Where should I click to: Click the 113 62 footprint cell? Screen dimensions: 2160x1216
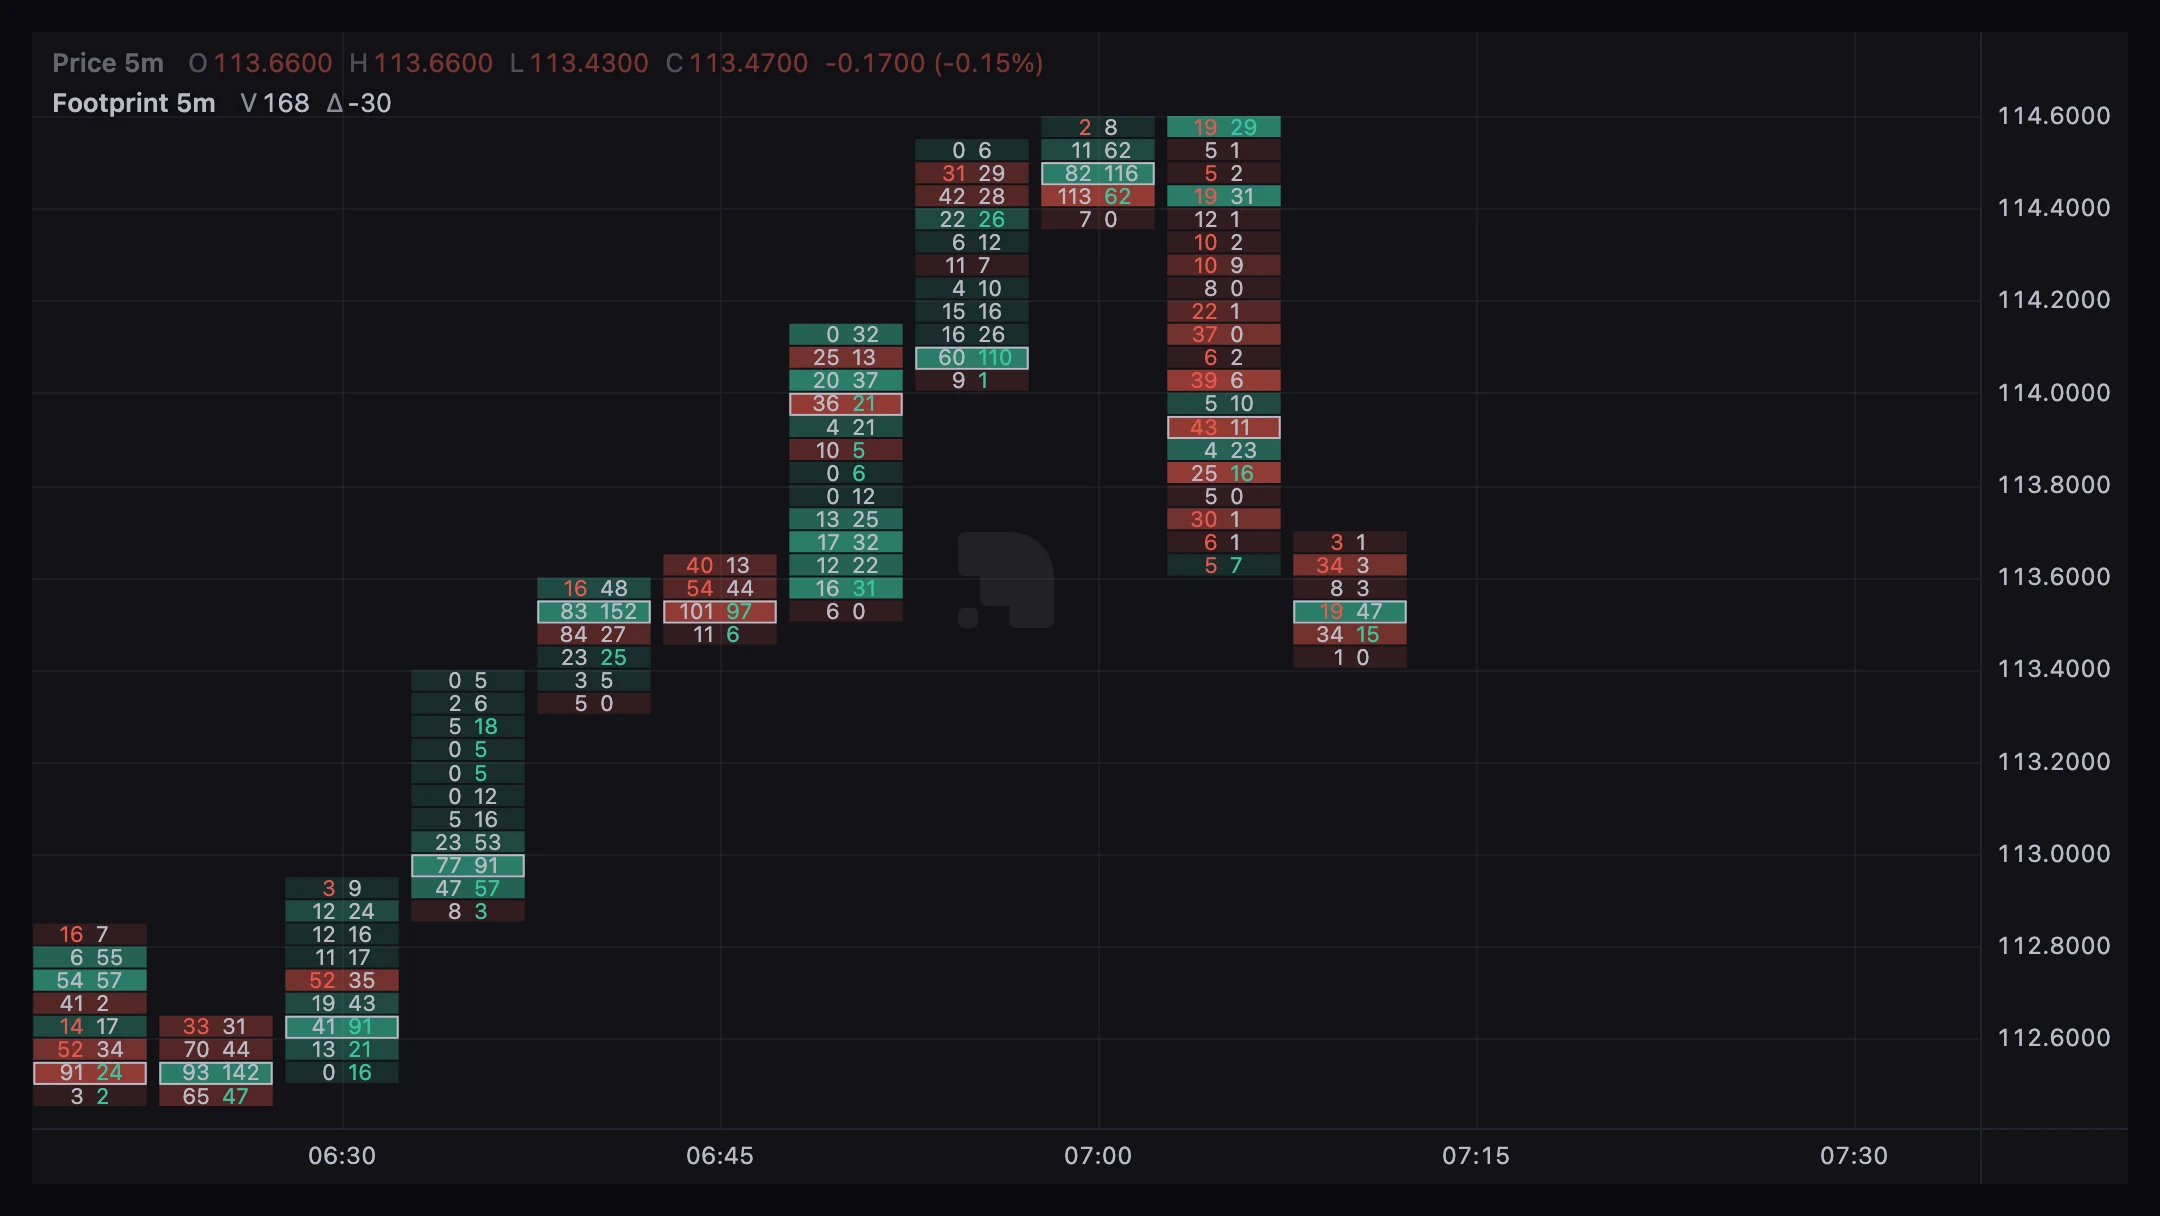(1098, 196)
